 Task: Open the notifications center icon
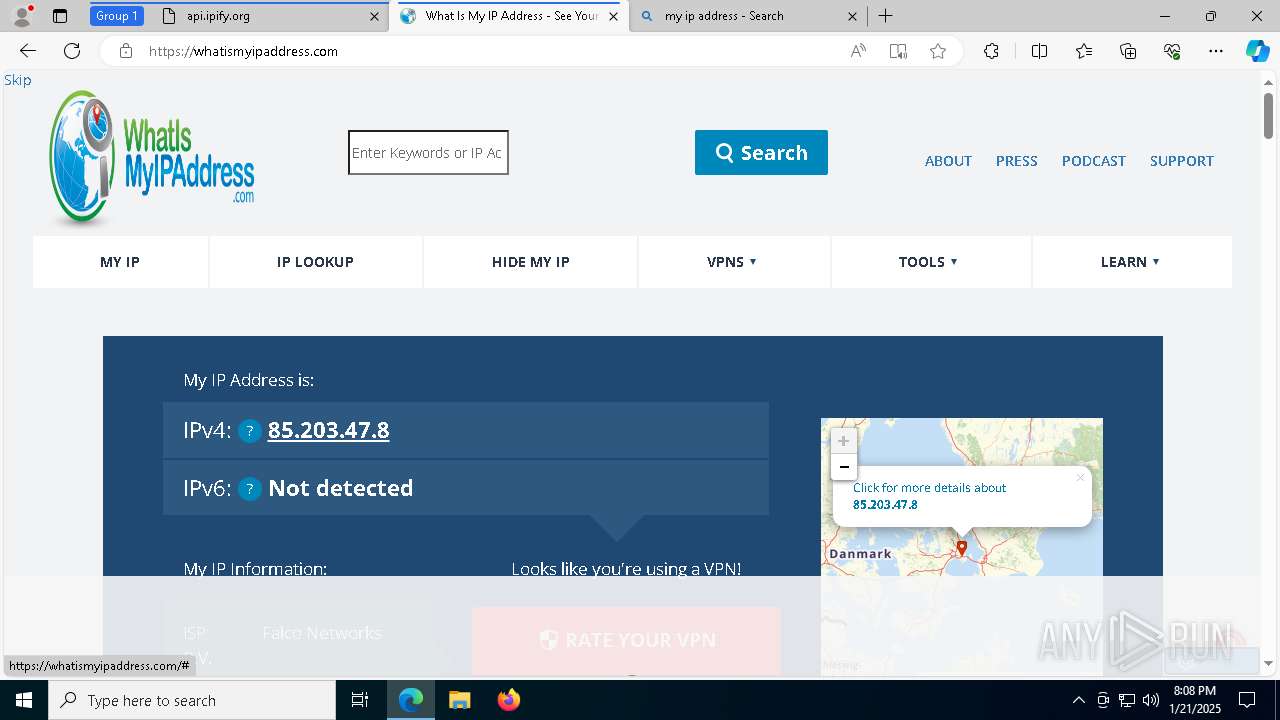[x=1247, y=700]
